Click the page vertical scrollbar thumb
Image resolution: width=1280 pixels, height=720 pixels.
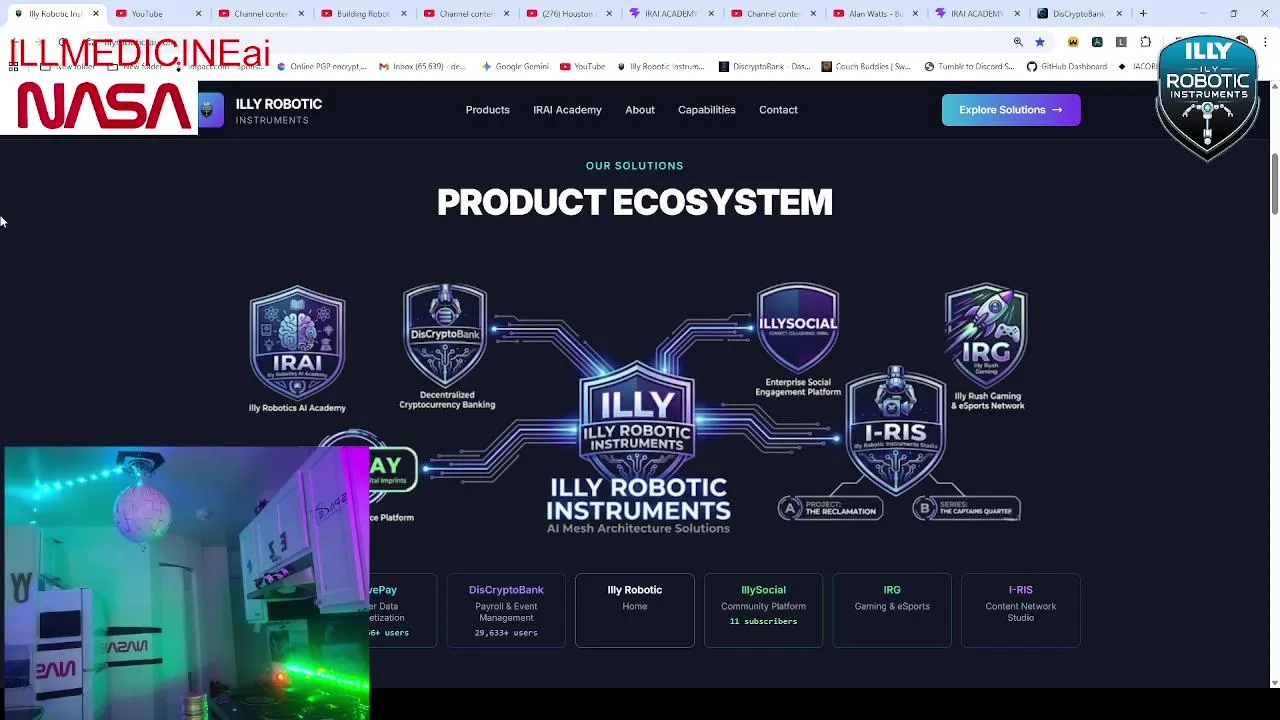coord(1274,183)
